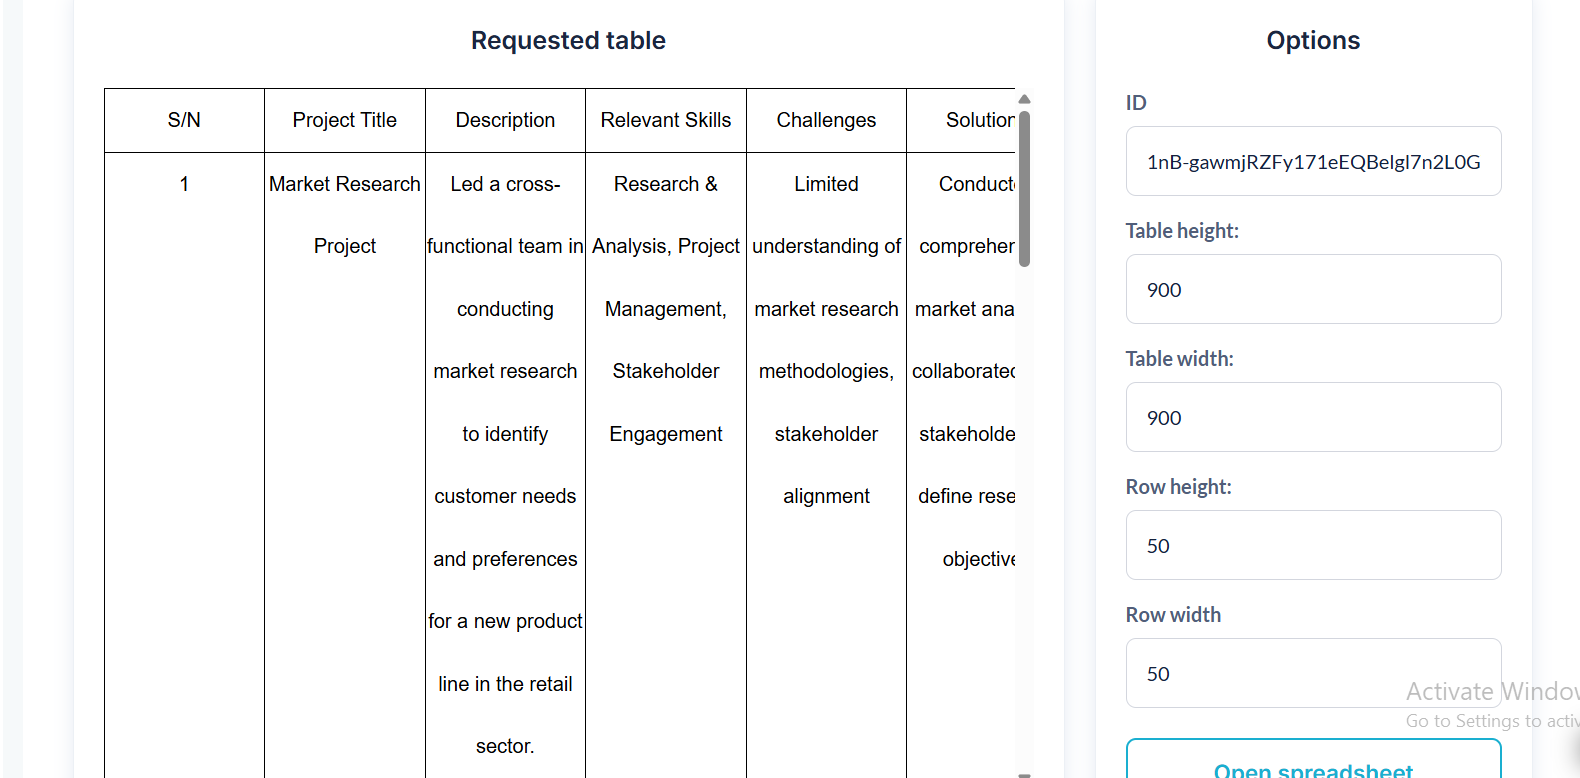Viewport: 1580px width, 778px height.
Task: Click the row number 1 cell
Action: [184, 185]
